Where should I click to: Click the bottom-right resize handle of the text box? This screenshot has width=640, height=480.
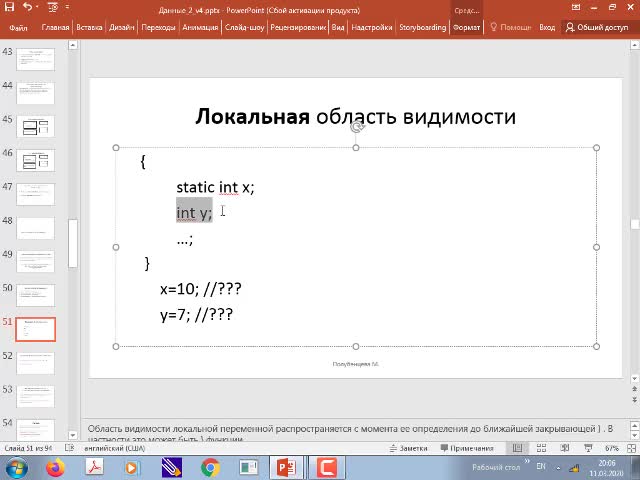(596, 346)
